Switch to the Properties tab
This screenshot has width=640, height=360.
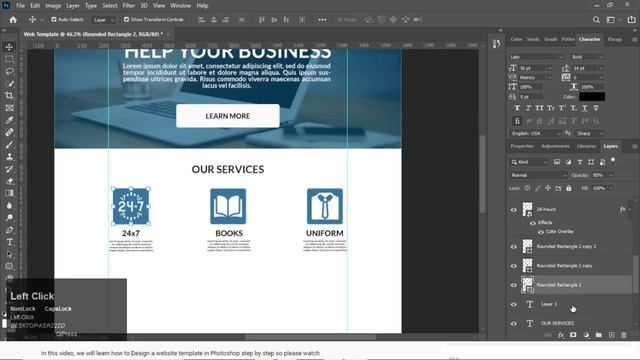click(x=522, y=146)
